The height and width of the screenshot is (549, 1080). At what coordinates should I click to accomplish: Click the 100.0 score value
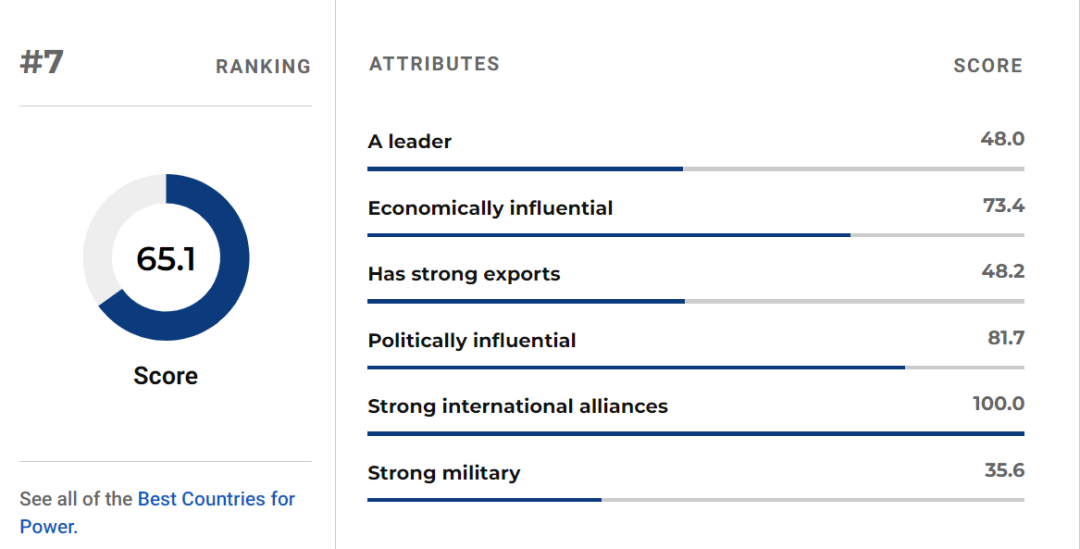pyautogui.click(x=998, y=404)
